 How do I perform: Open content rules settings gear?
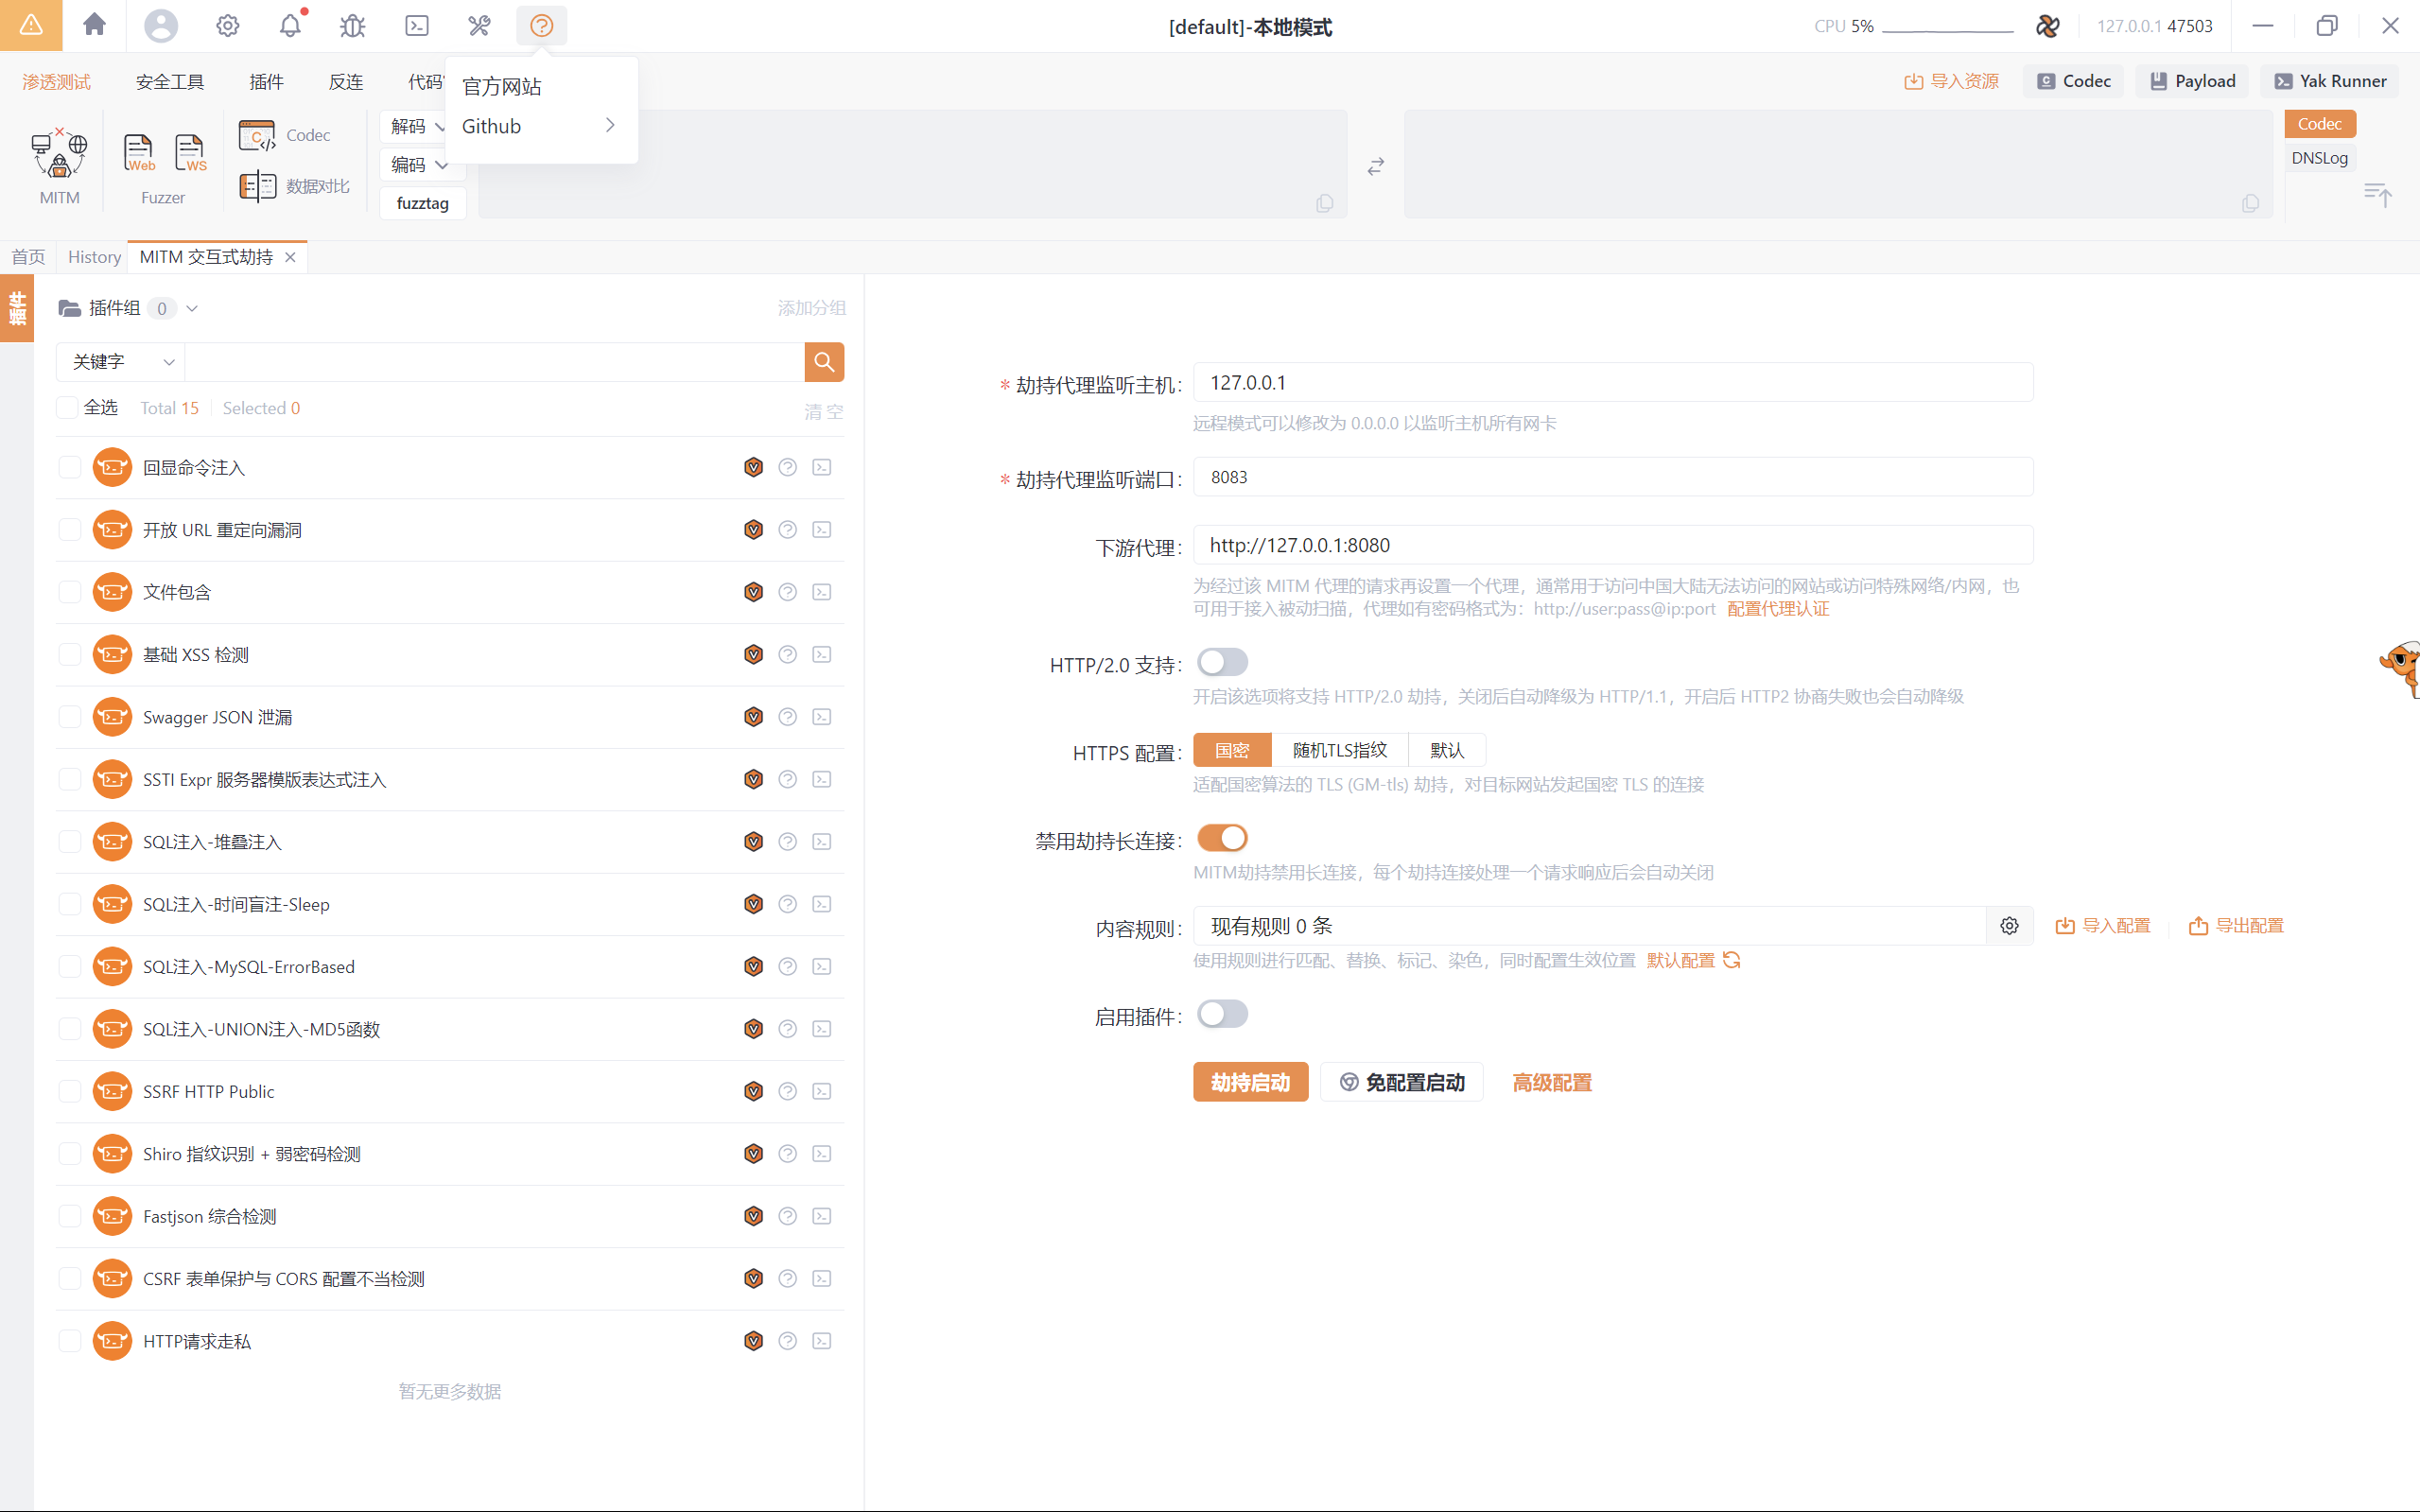(x=2008, y=926)
